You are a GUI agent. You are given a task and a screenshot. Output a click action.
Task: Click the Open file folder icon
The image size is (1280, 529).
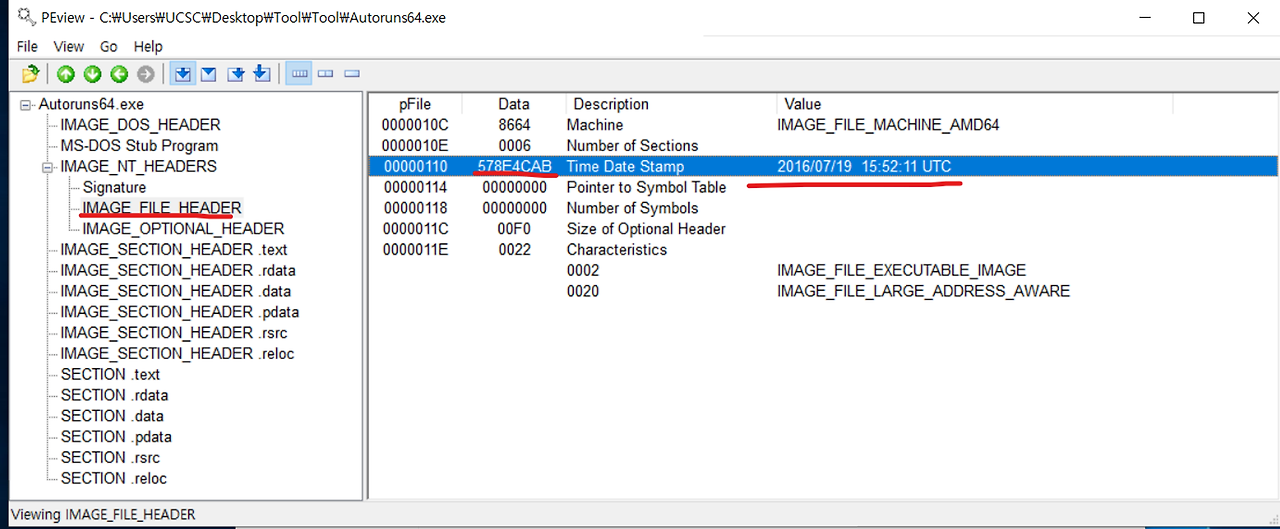[30, 74]
